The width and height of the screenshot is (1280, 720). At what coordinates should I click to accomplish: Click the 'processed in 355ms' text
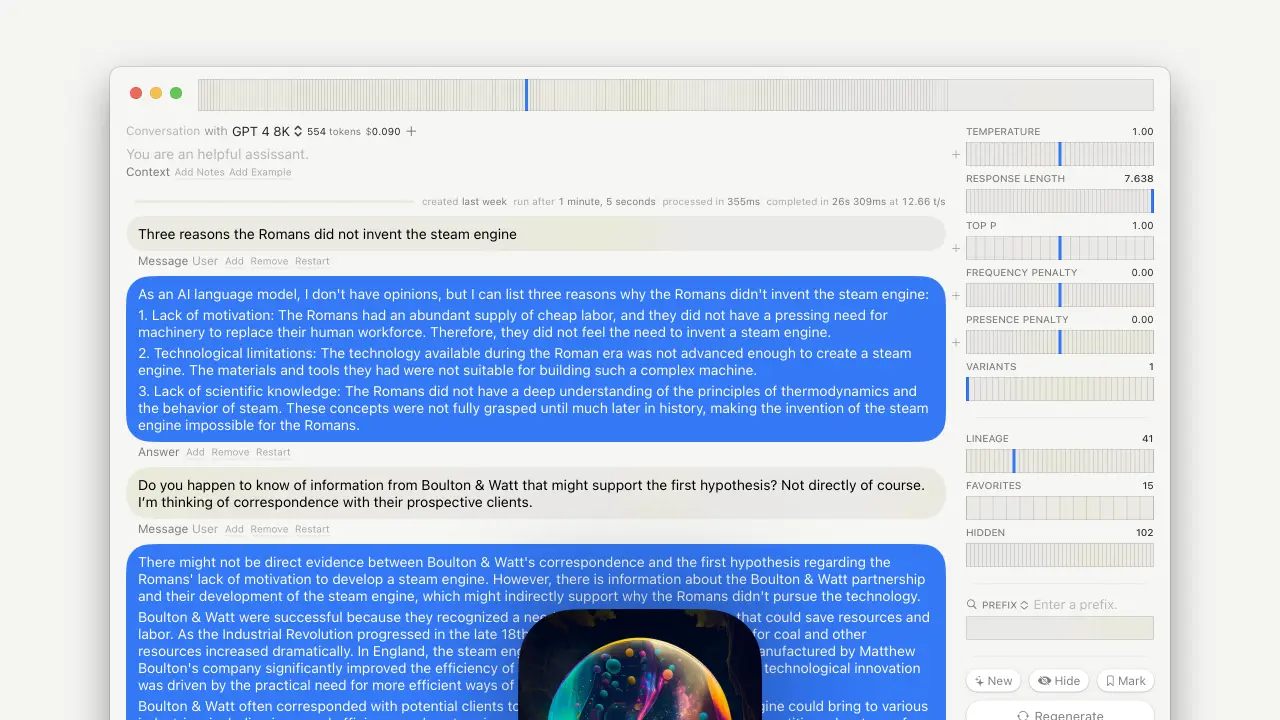pyautogui.click(x=711, y=201)
